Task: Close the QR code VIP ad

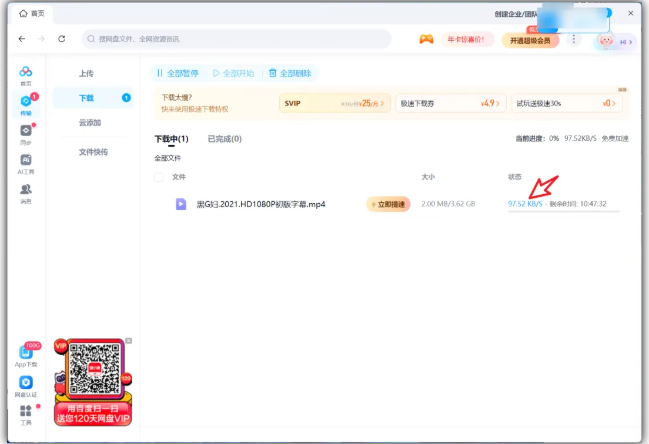Action: 129,341
